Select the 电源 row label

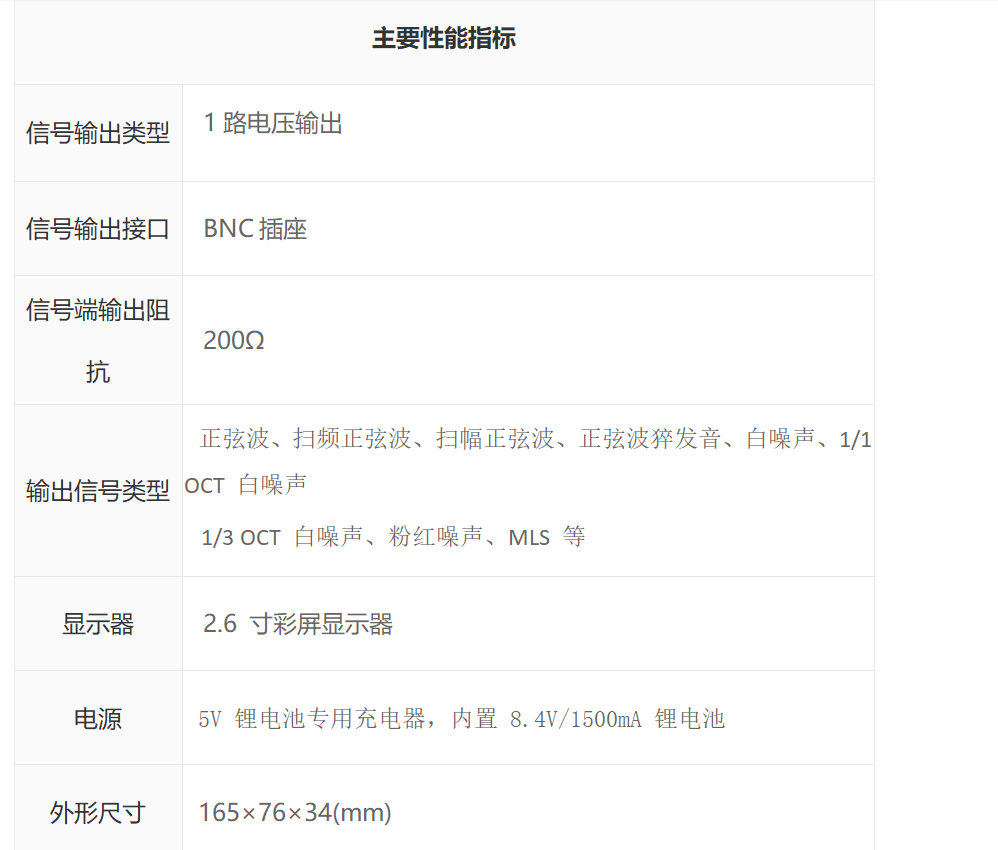coord(98,719)
